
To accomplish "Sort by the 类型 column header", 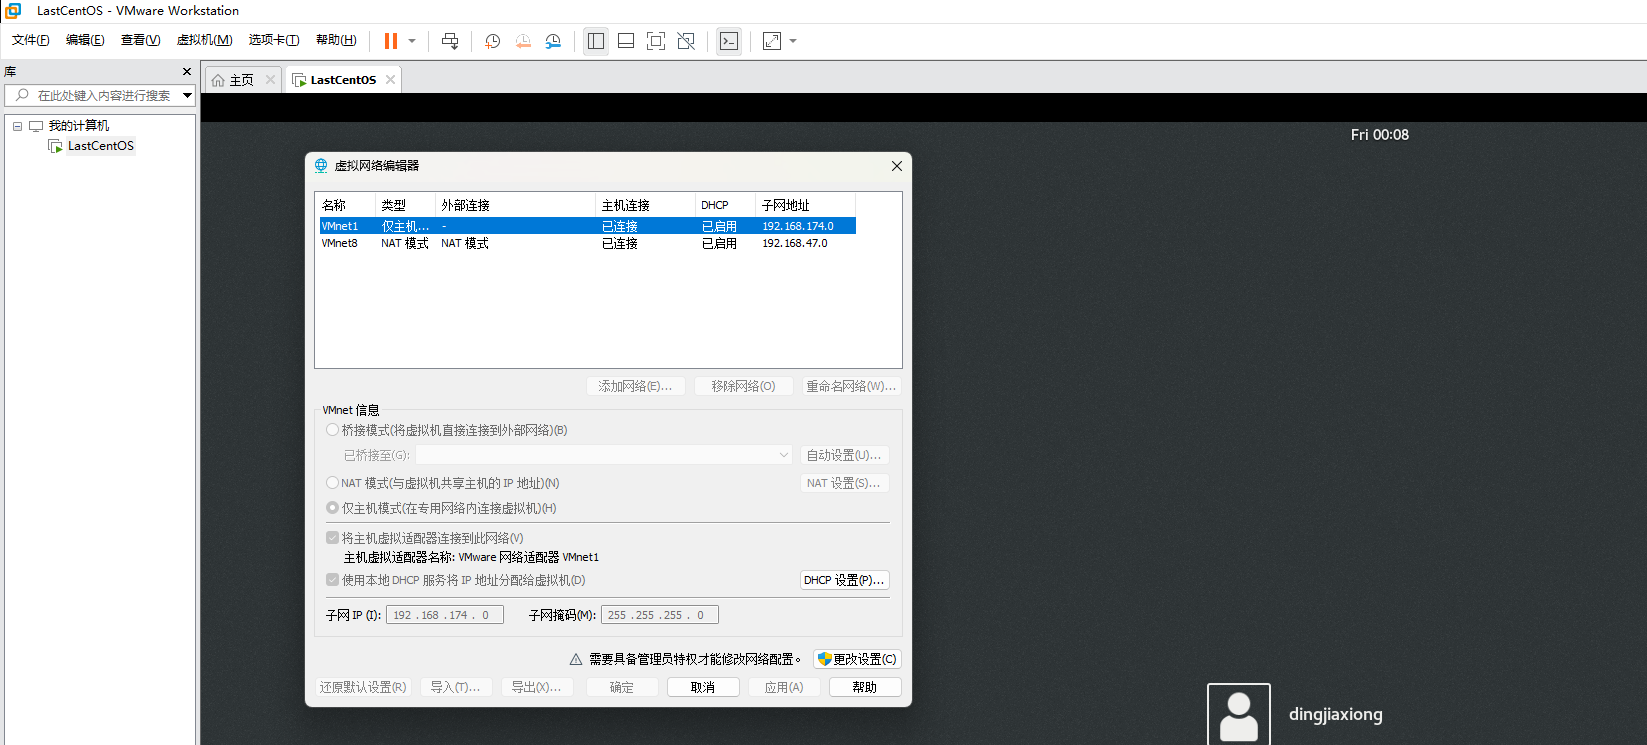I will (405, 205).
